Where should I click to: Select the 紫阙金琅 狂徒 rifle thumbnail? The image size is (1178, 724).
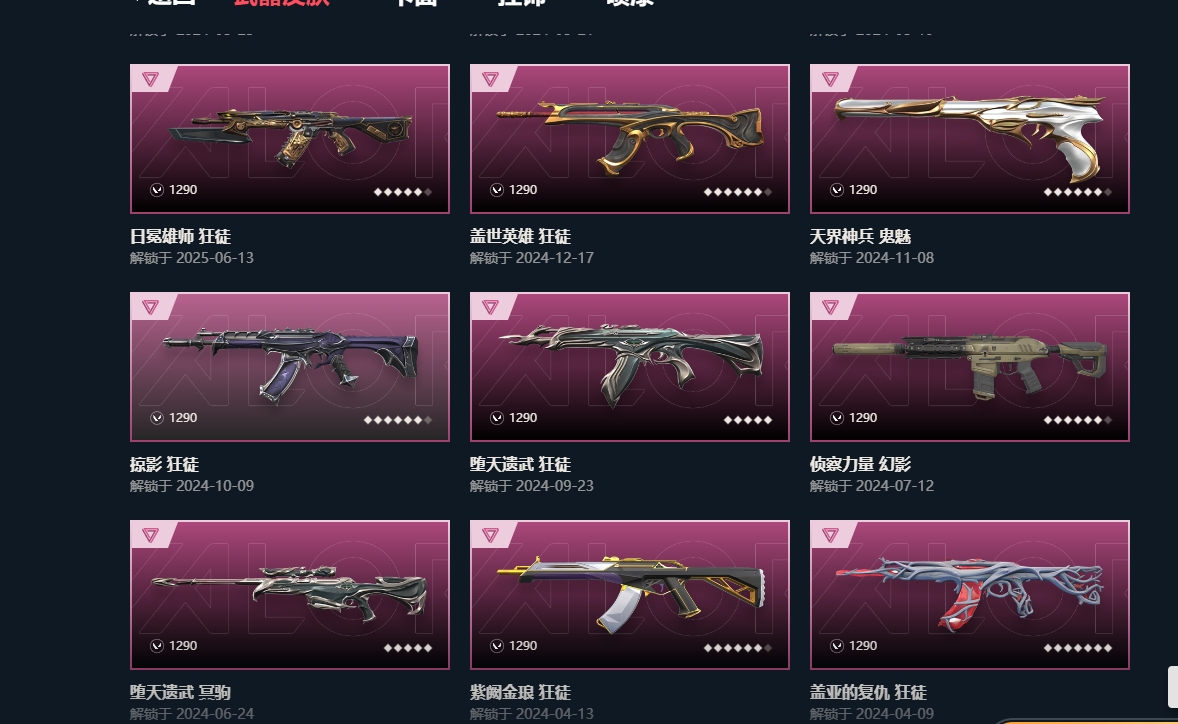click(630, 594)
